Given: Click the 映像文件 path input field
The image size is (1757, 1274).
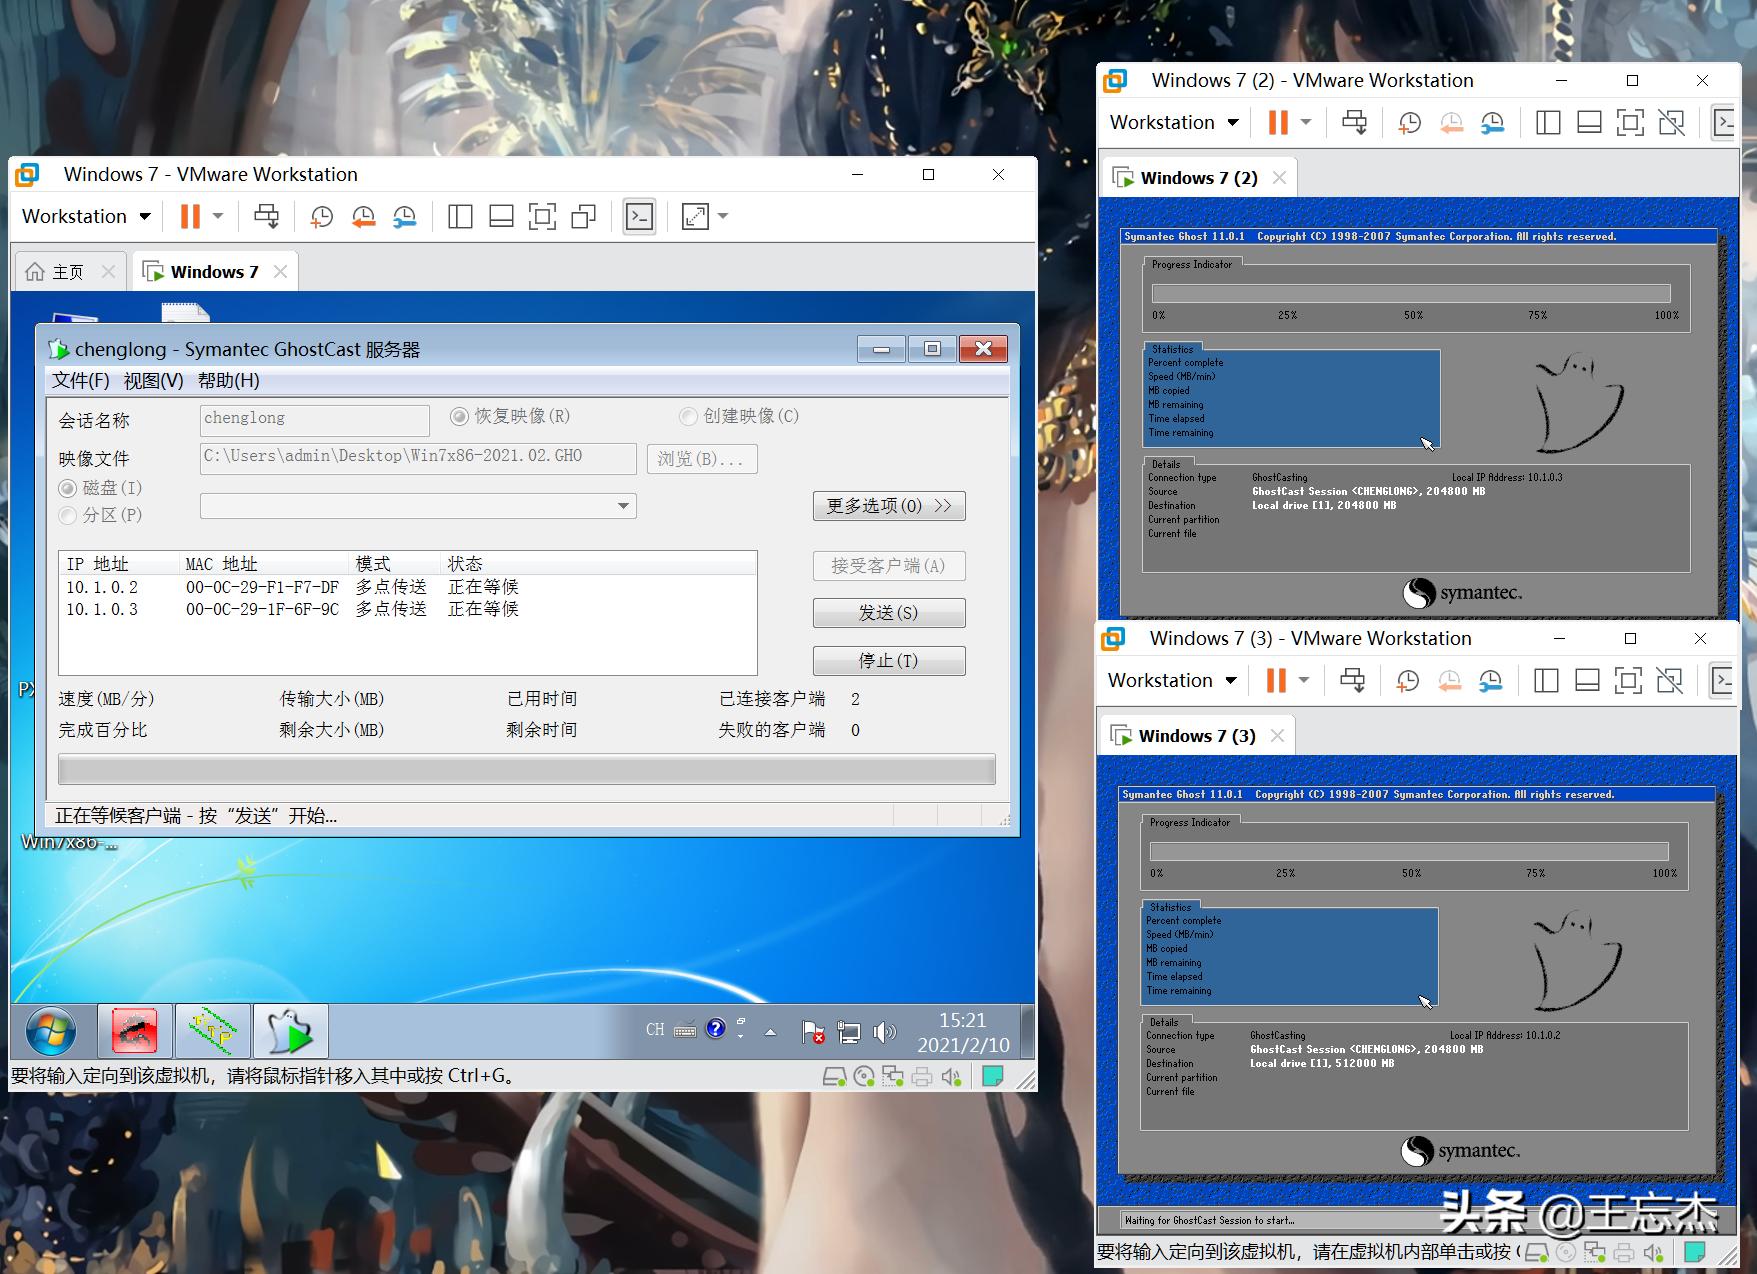Looking at the screenshot, I should pos(417,457).
